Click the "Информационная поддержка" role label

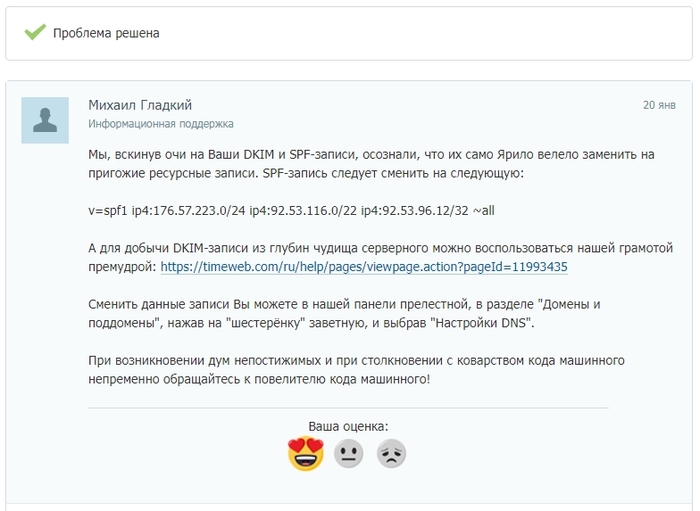(x=161, y=124)
